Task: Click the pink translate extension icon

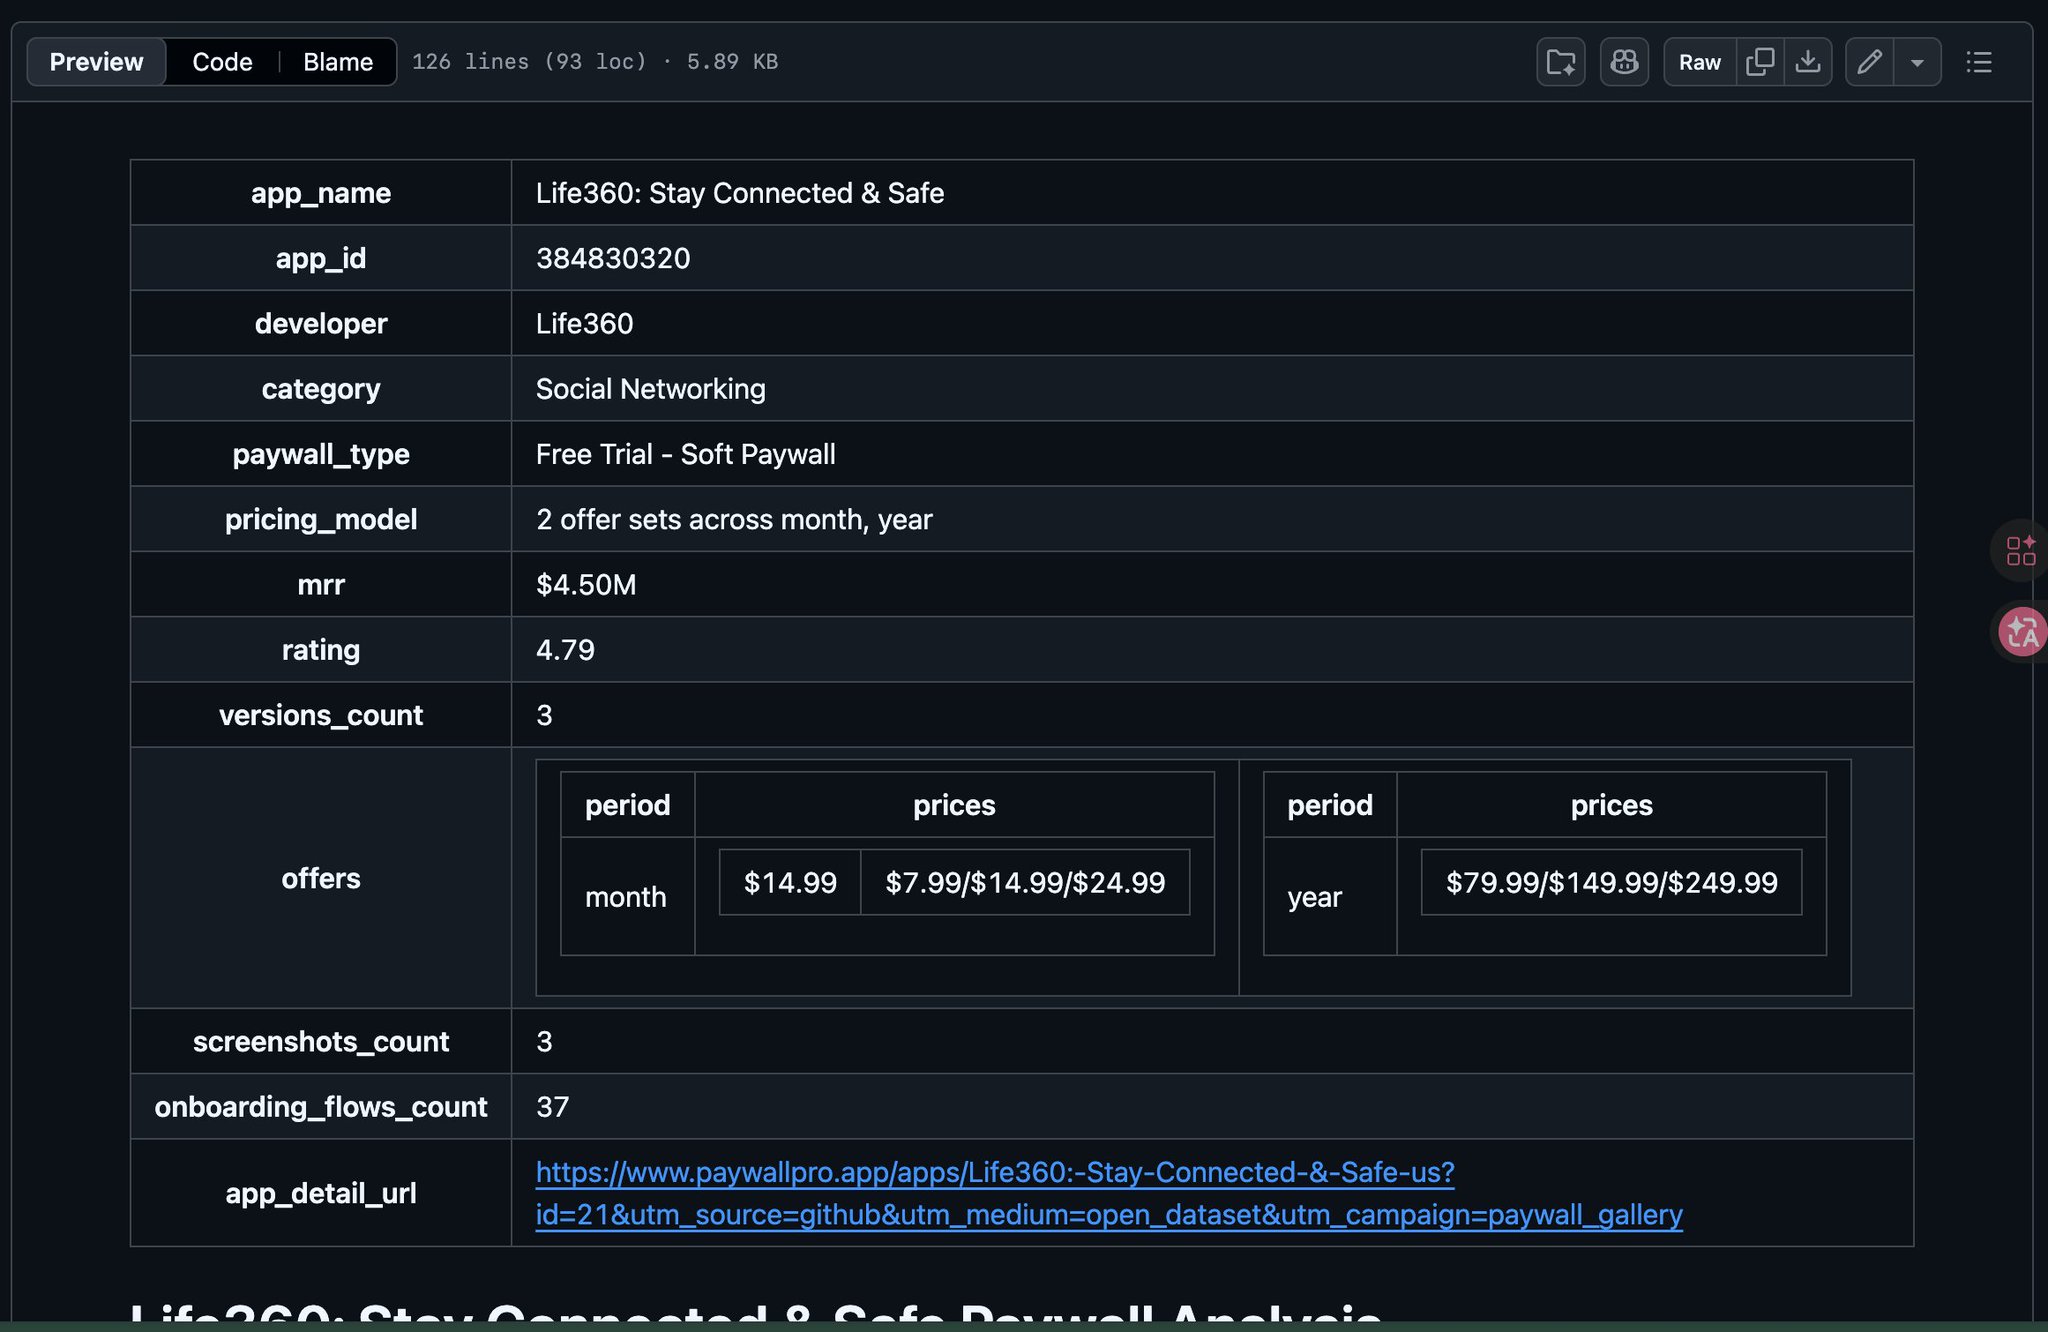Action: click(x=2021, y=632)
